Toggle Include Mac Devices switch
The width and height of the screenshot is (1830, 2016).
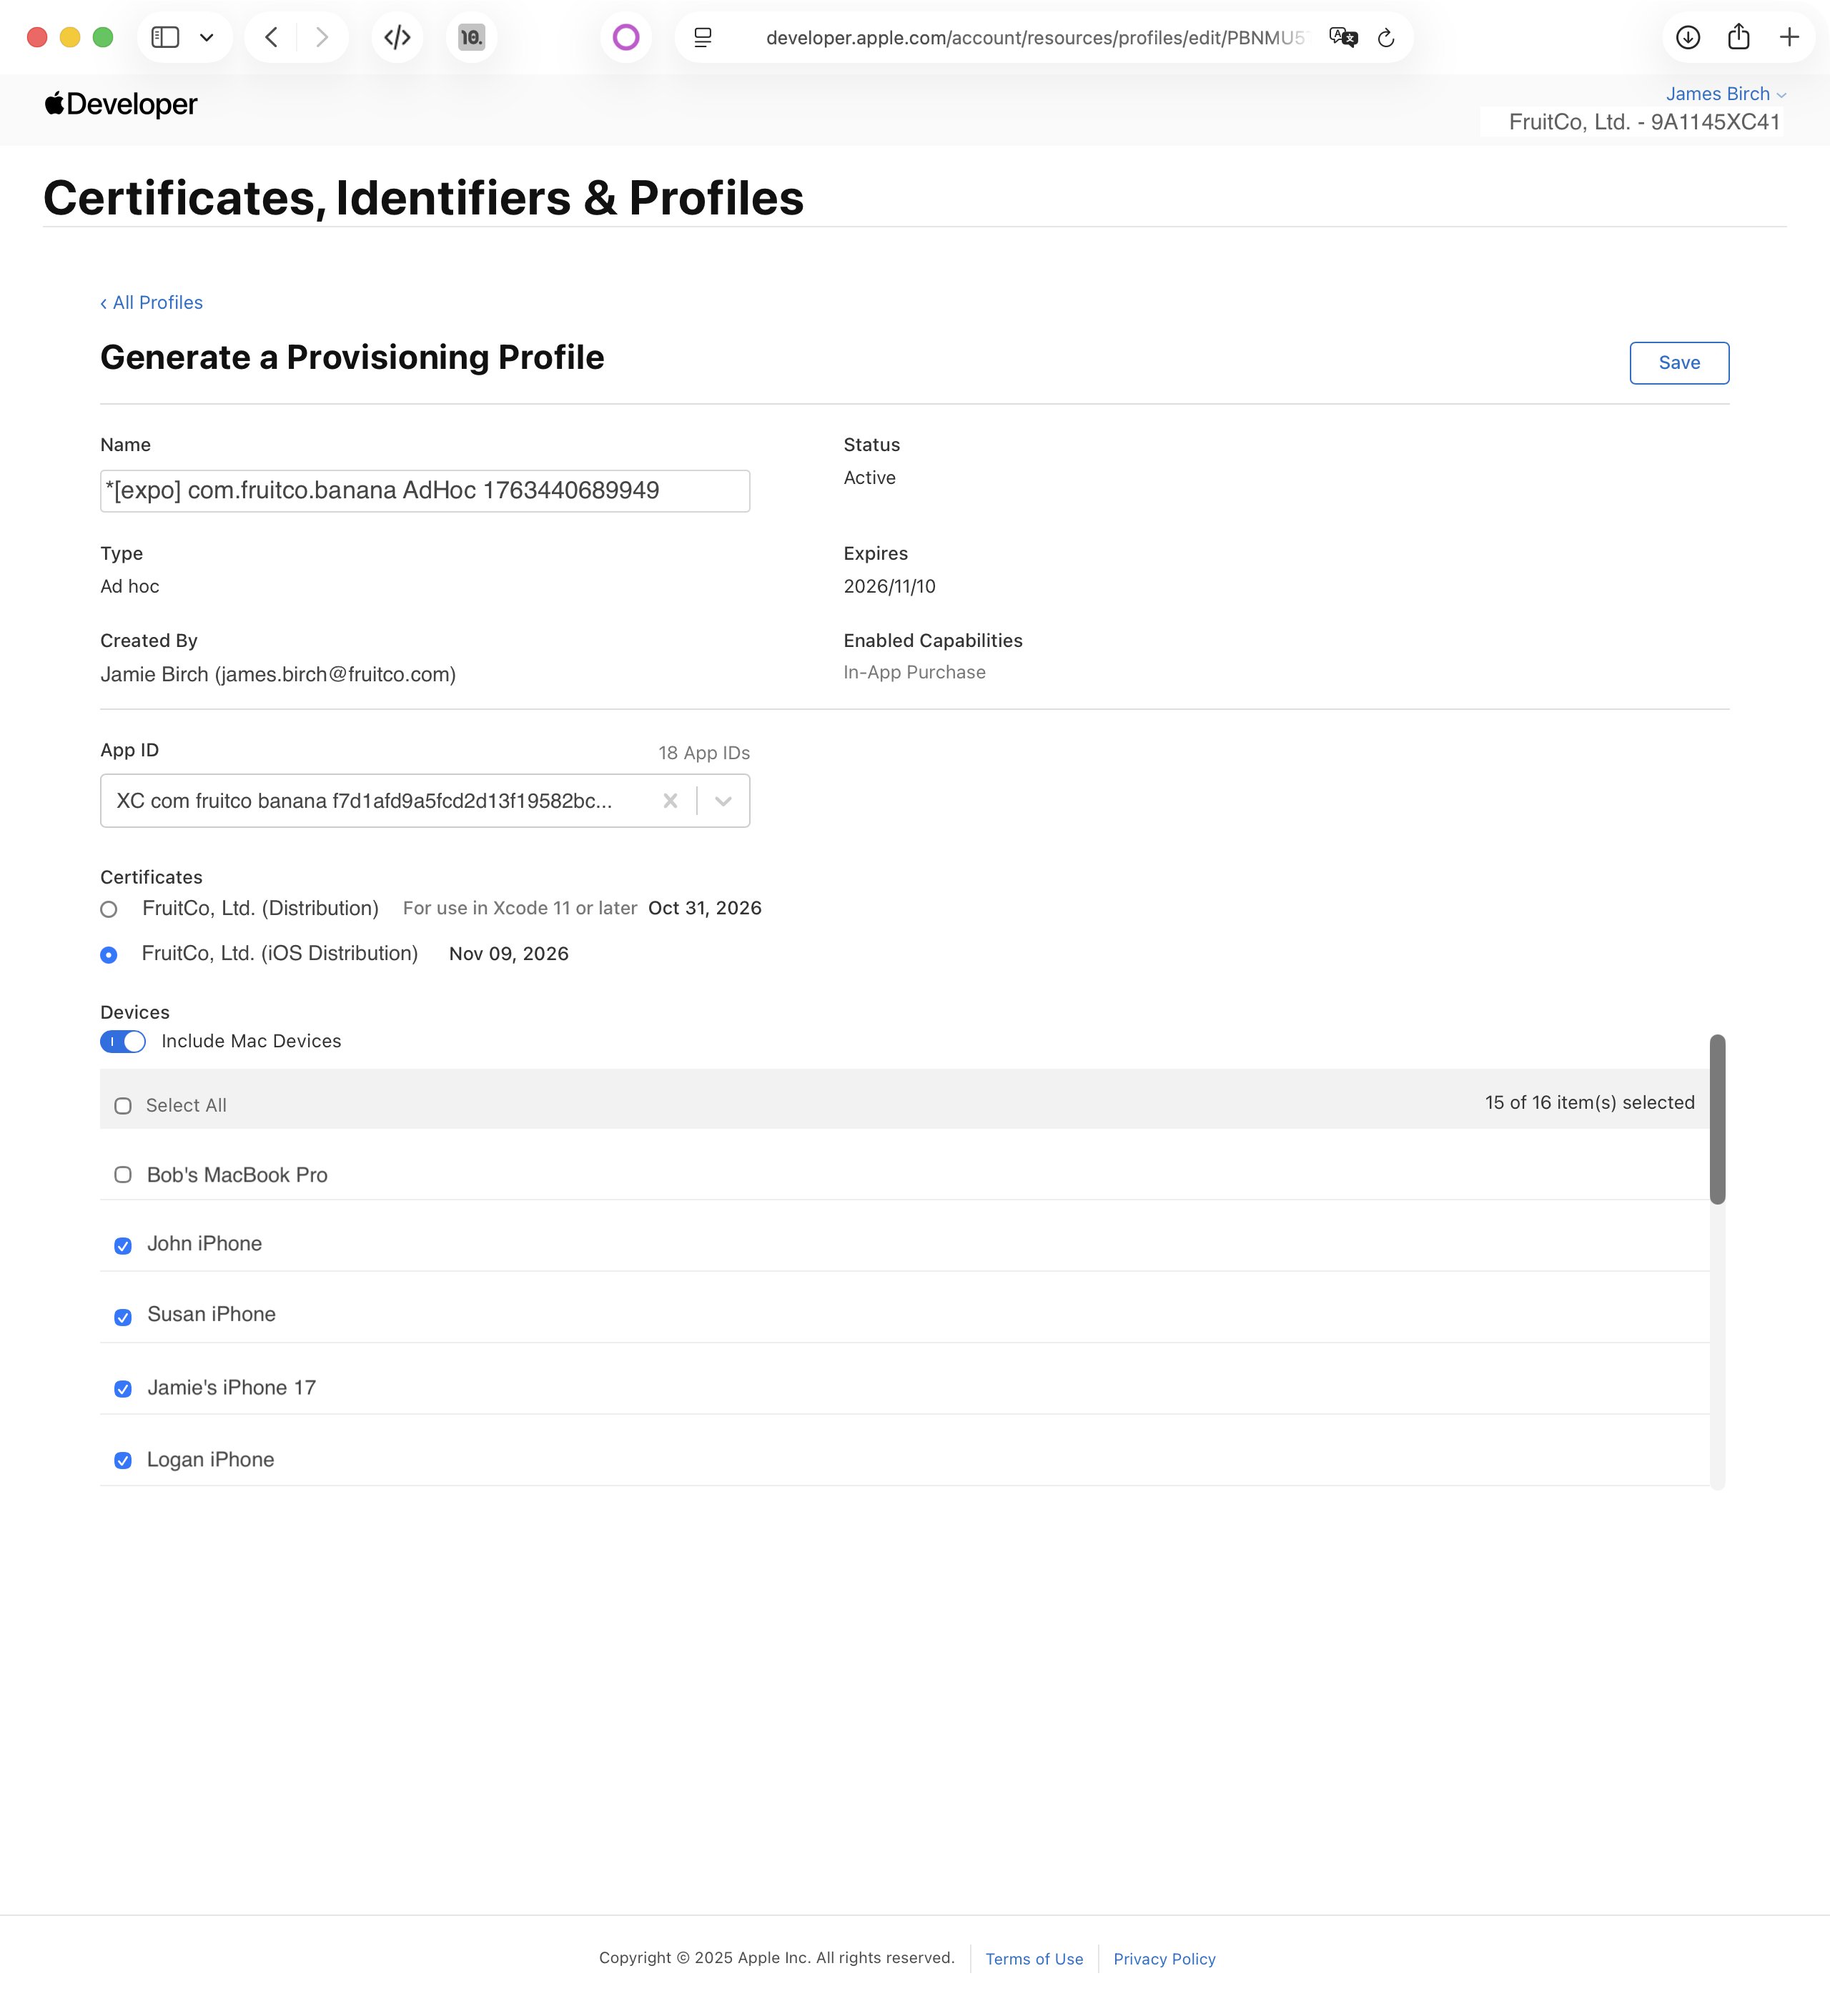point(123,1042)
